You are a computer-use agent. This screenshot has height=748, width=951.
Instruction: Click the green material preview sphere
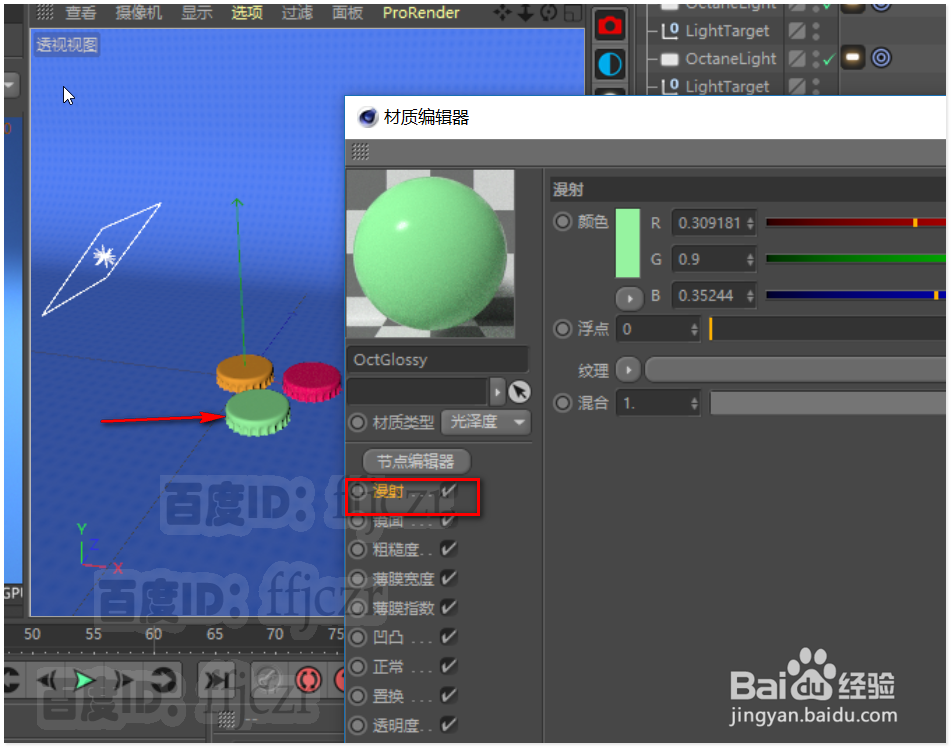point(430,254)
